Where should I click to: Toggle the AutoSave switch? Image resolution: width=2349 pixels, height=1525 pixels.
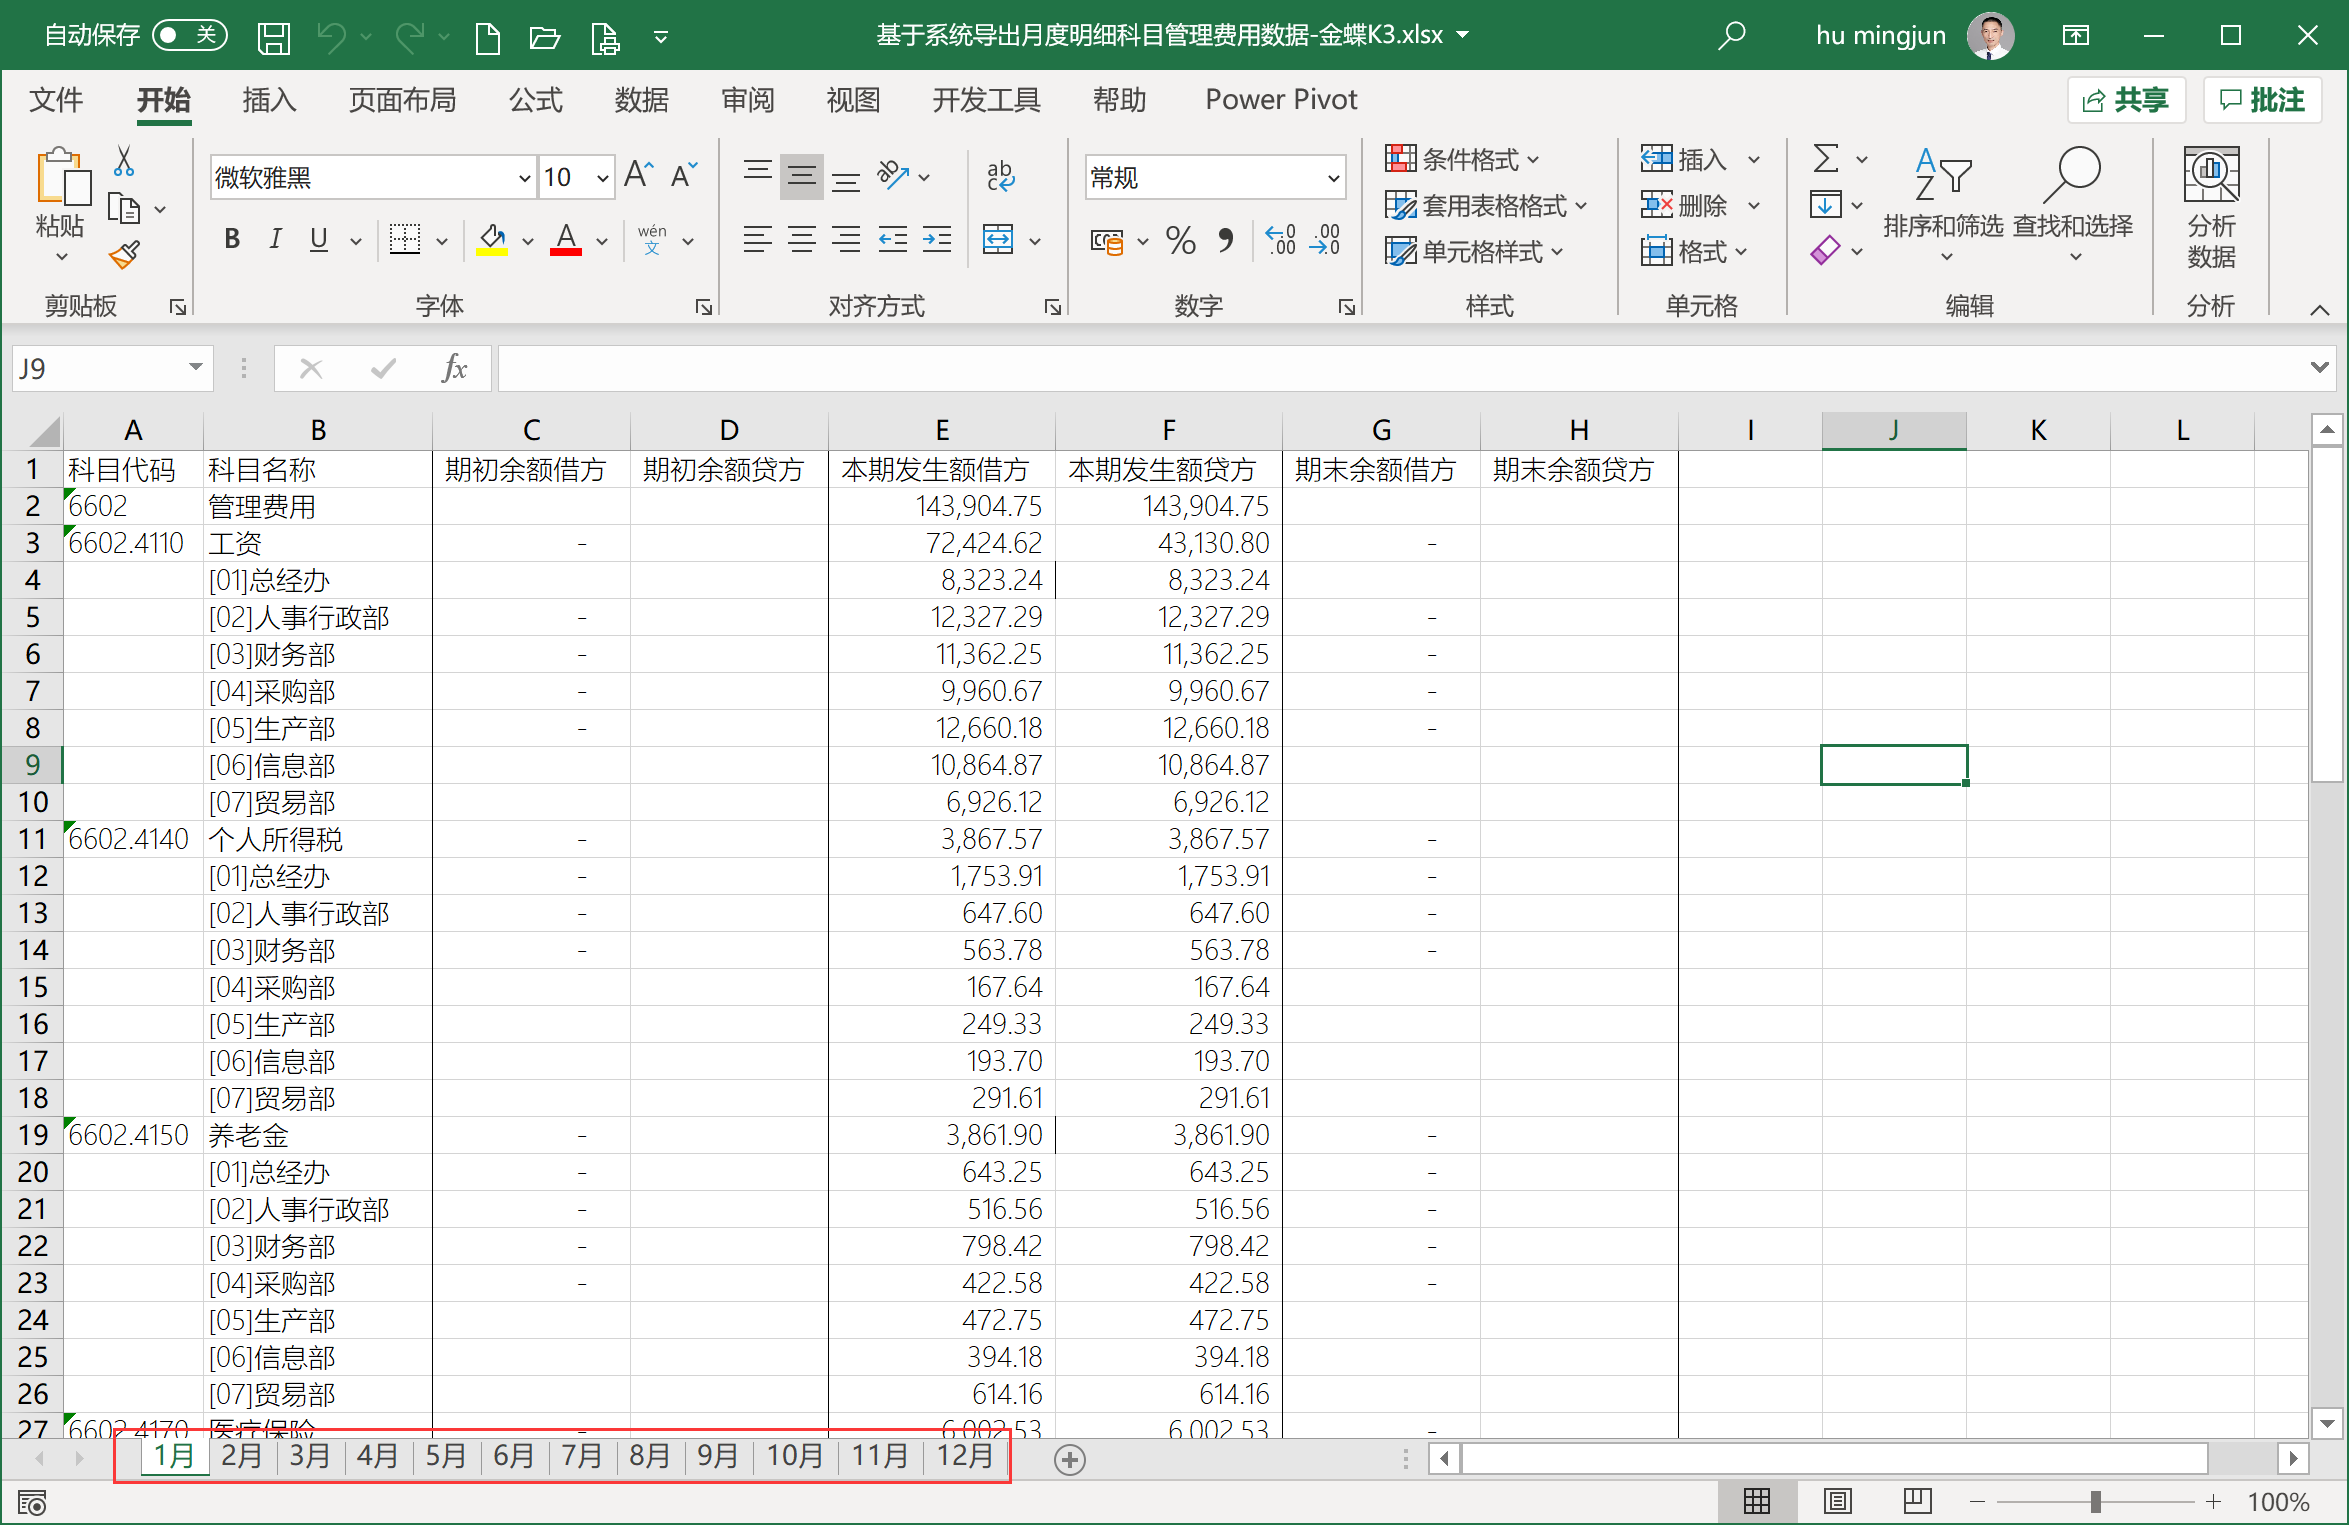coord(189,36)
